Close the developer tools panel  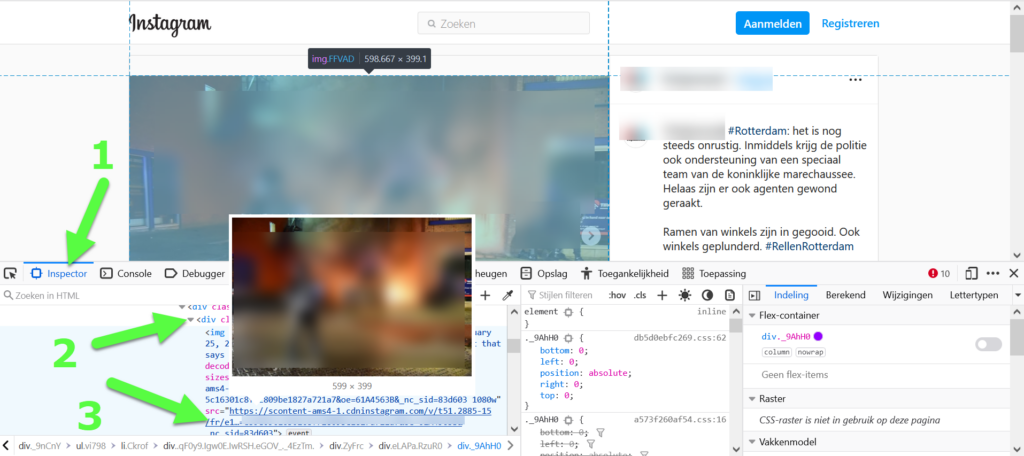click(1014, 274)
